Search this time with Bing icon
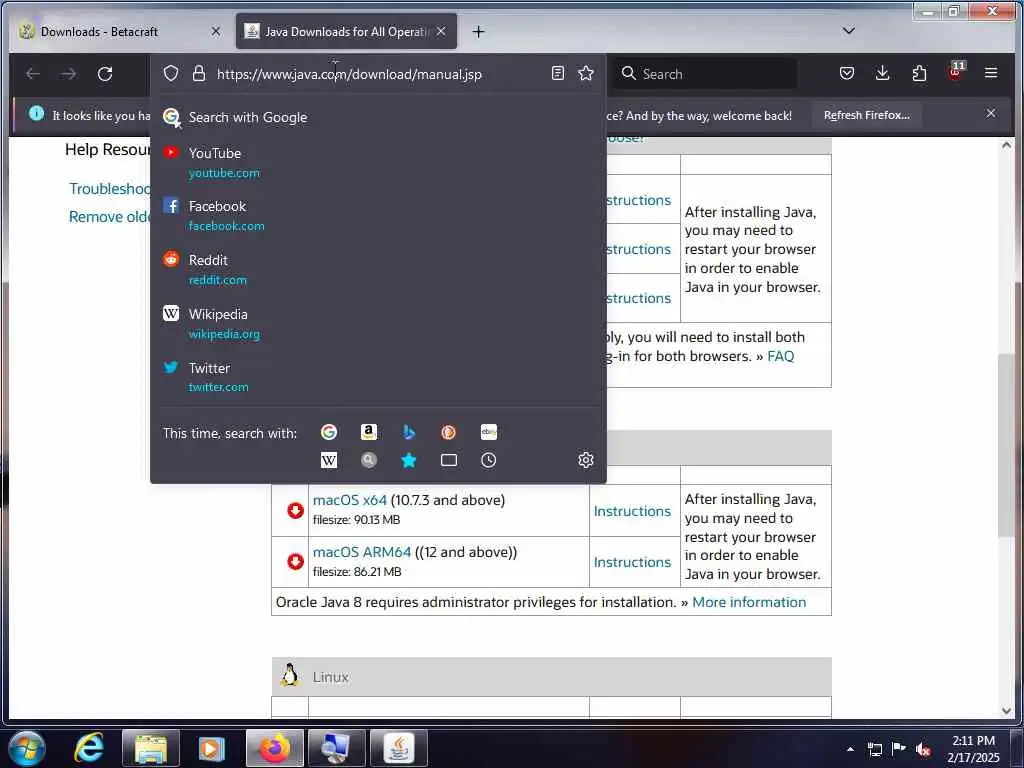1024x768 pixels. click(x=409, y=432)
